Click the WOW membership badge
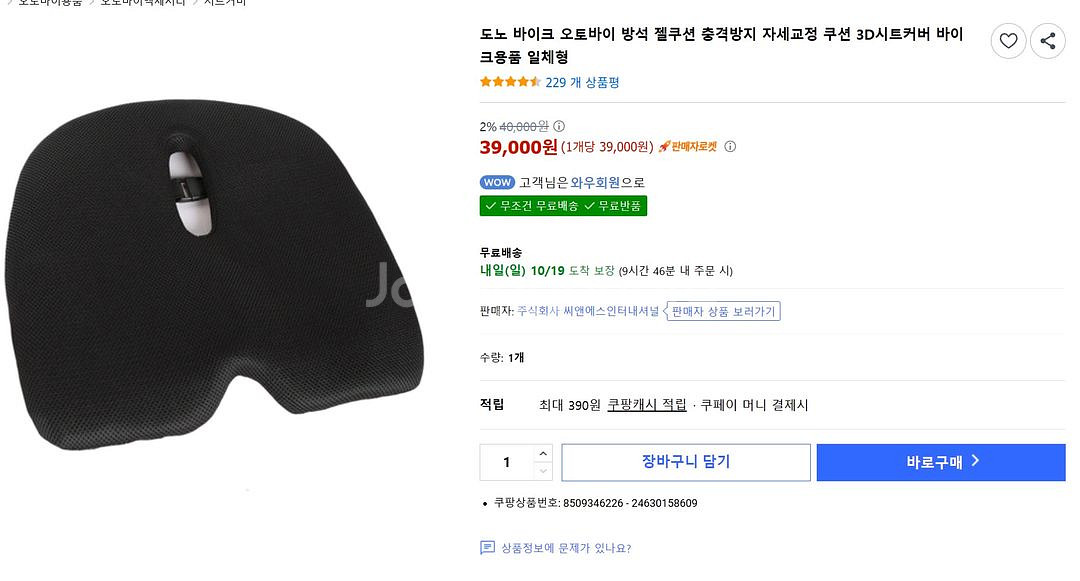 [x=496, y=183]
